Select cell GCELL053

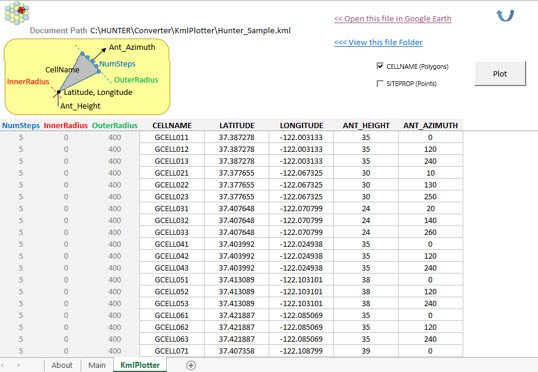click(172, 304)
